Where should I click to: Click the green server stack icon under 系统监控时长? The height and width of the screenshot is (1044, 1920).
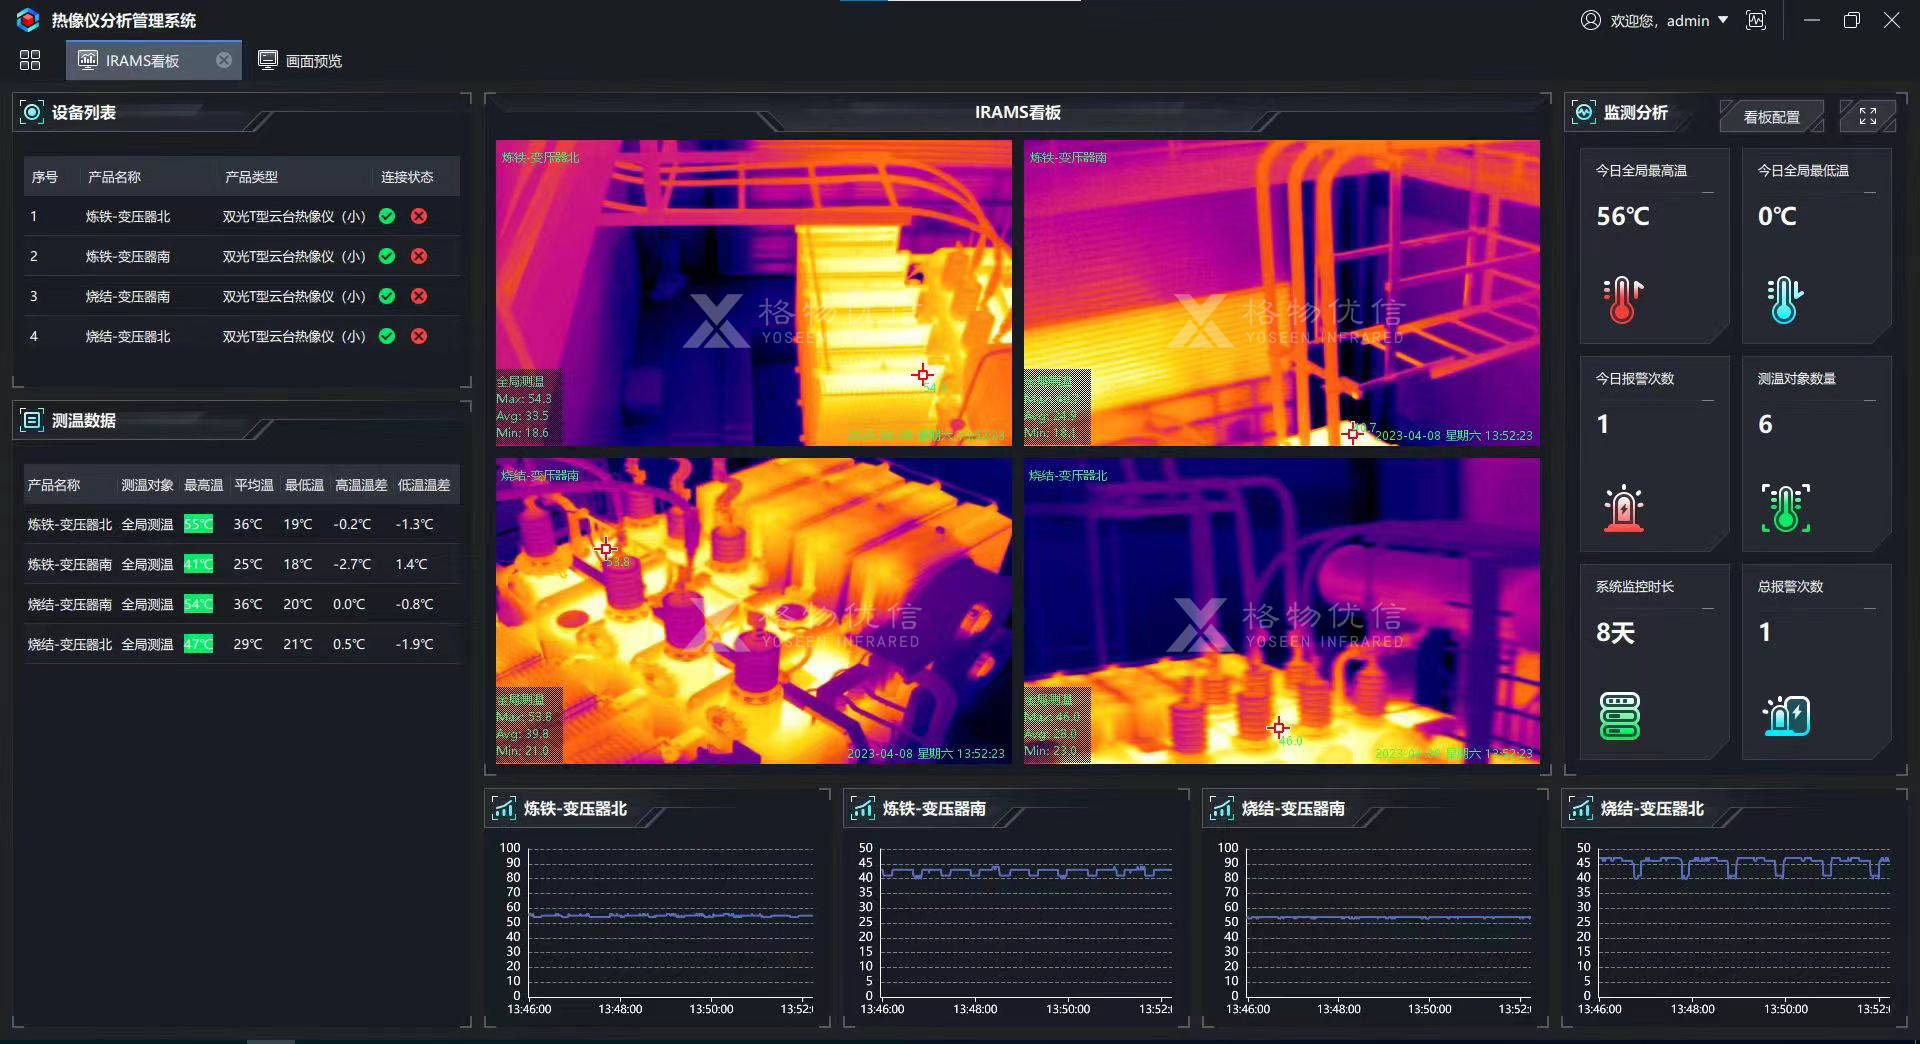pos(1619,716)
